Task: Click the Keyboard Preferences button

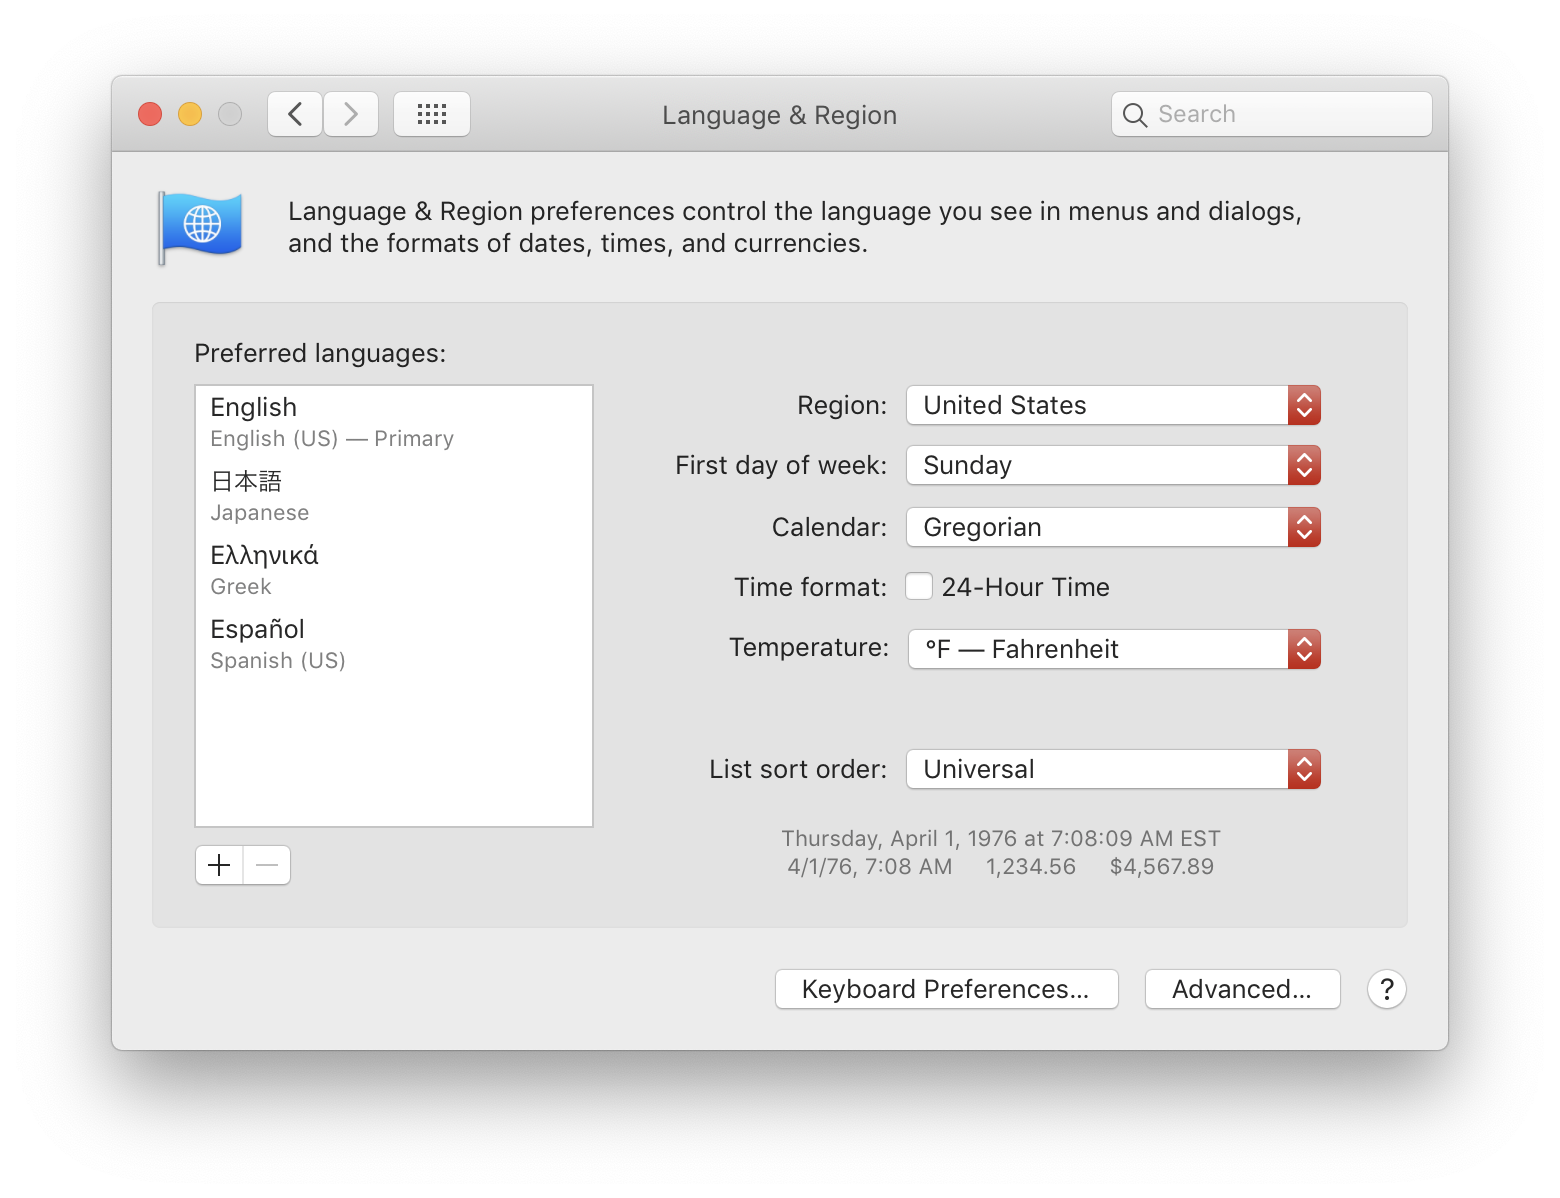Action: (x=946, y=989)
